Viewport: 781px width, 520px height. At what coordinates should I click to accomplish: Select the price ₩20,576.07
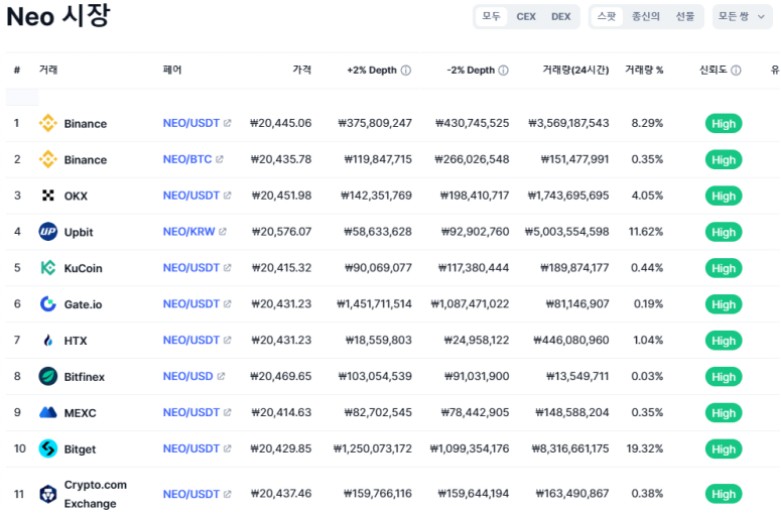click(281, 232)
